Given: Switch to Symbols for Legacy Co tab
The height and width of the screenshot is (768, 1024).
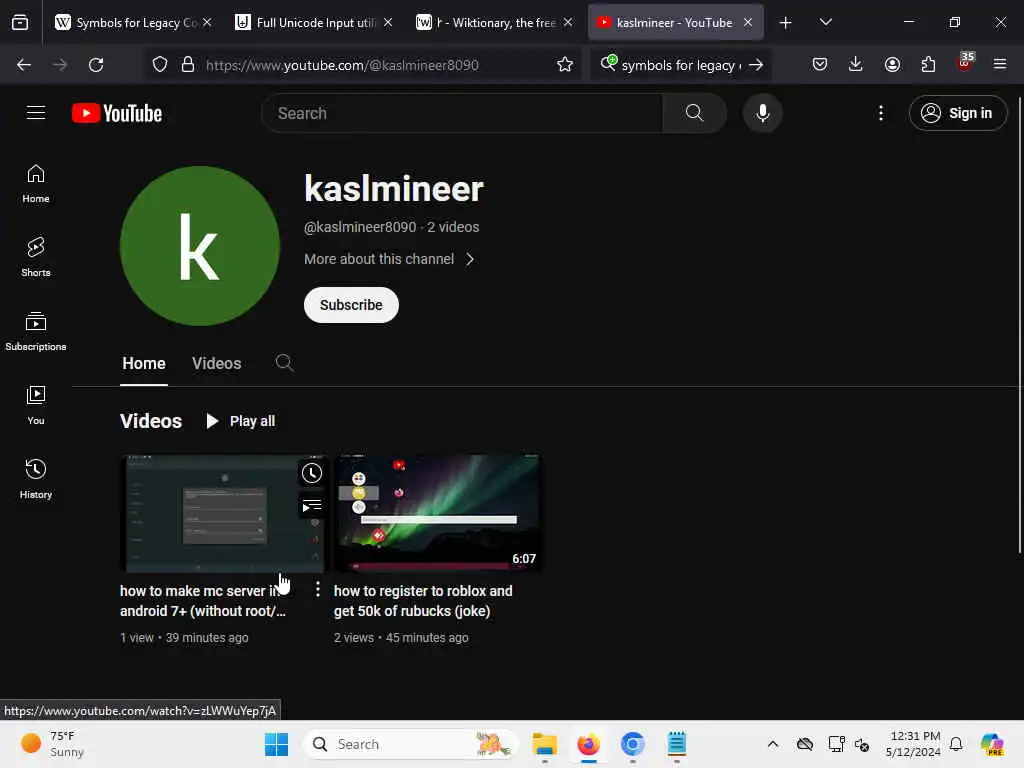Looking at the screenshot, I should (x=125, y=23).
